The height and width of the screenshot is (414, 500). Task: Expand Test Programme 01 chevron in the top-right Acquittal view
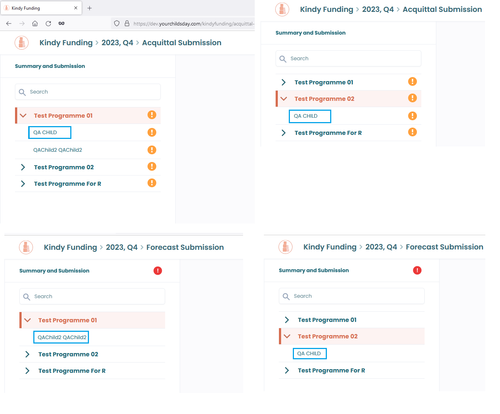(x=283, y=82)
